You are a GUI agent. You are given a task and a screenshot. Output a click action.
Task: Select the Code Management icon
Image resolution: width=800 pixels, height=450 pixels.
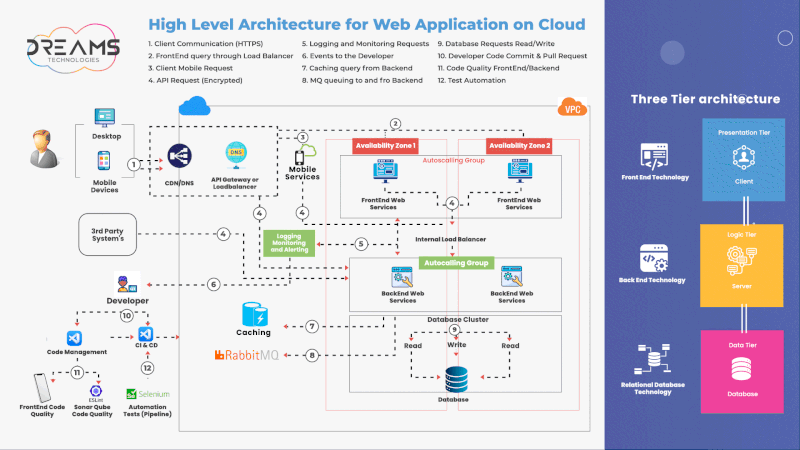click(73, 338)
